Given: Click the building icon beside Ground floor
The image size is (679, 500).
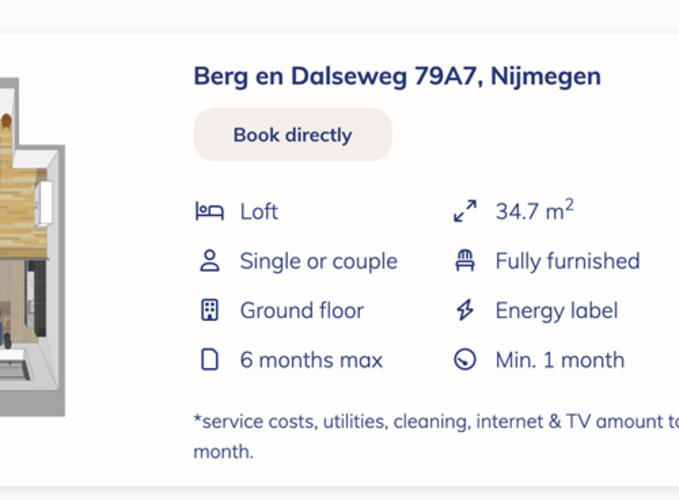Looking at the screenshot, I should pos(209,311).
